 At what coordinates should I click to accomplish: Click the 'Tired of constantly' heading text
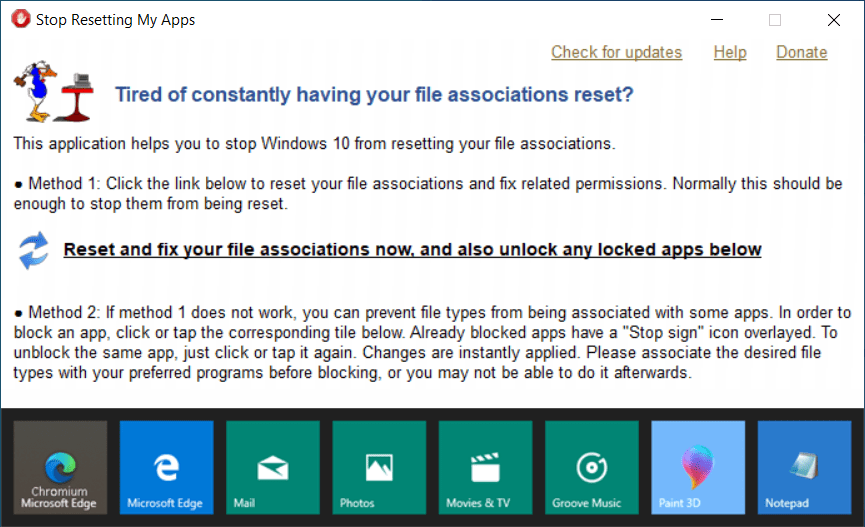(374, 94)
